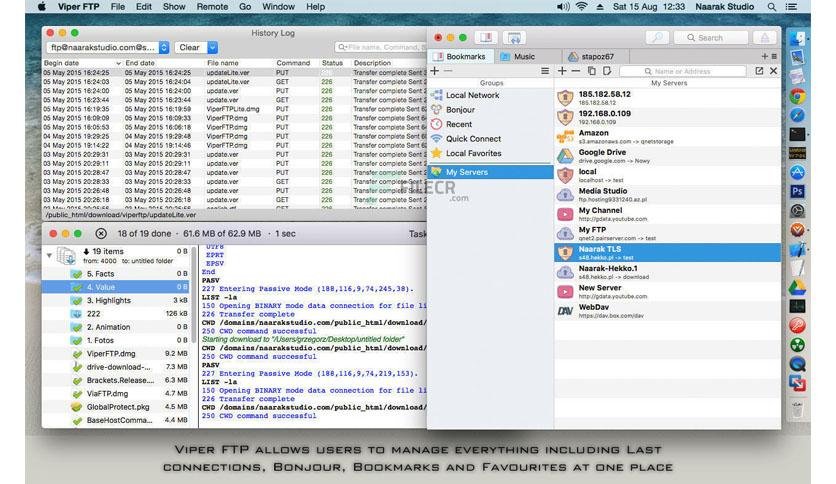Viewport: 836px width, 484px height.
Task: Cancel transfer with the circled X icon
Action: [x=101, y=233]
